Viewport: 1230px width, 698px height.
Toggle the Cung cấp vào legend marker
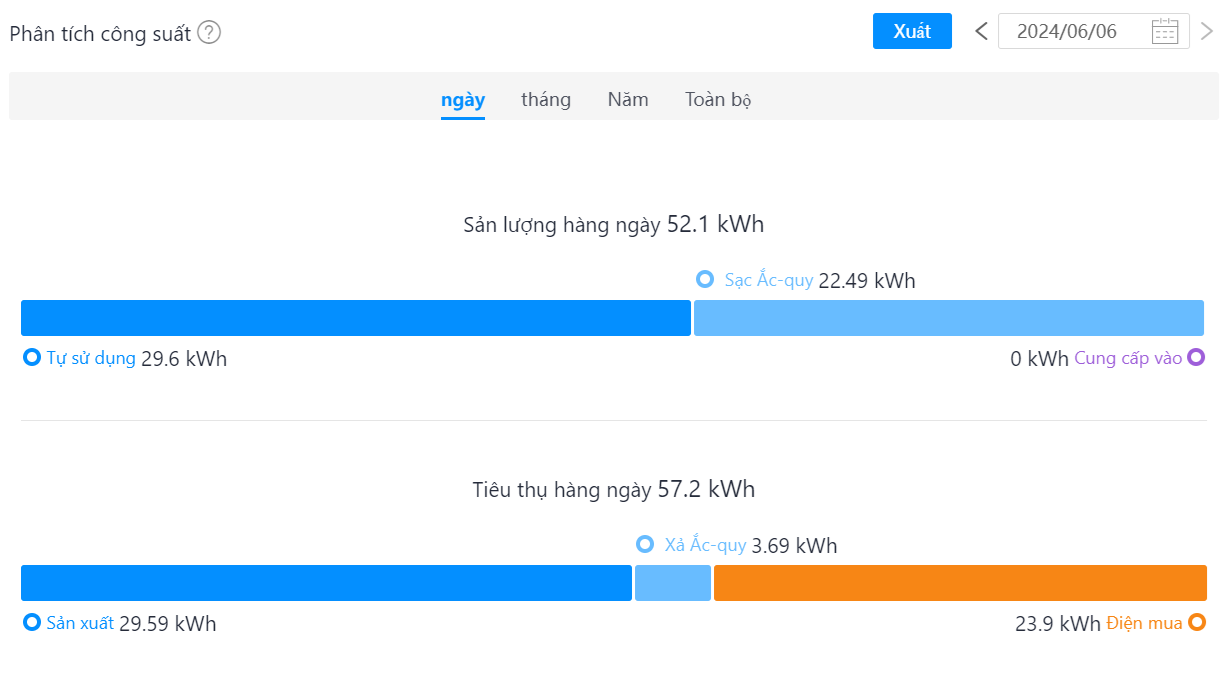point(1196,357)
